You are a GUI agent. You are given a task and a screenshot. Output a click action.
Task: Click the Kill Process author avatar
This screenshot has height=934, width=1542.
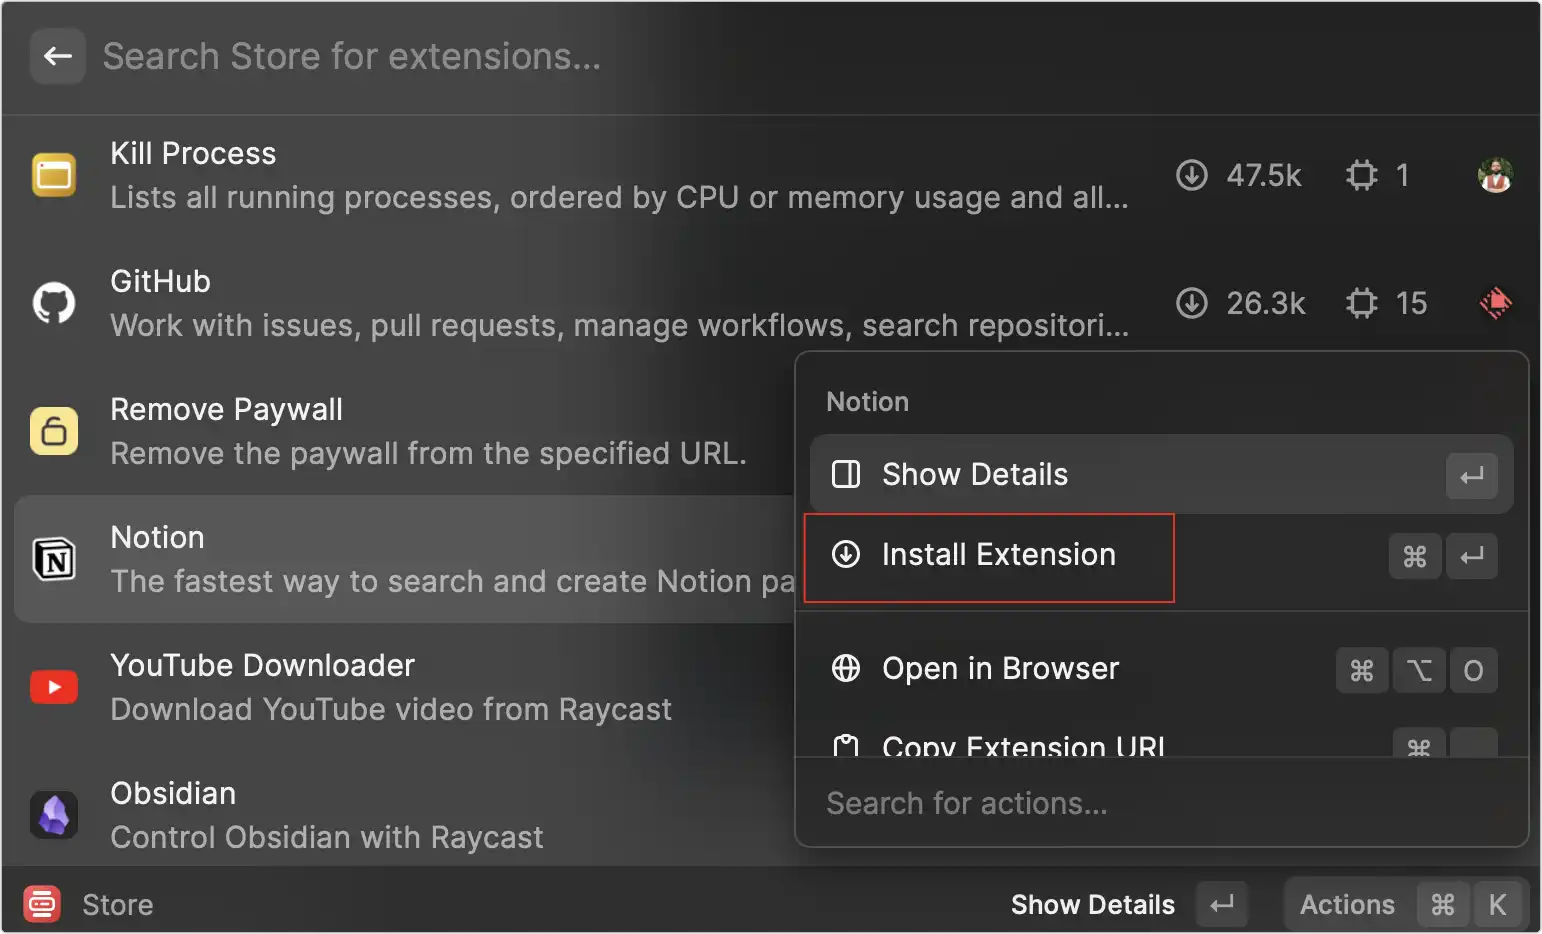1495,175
